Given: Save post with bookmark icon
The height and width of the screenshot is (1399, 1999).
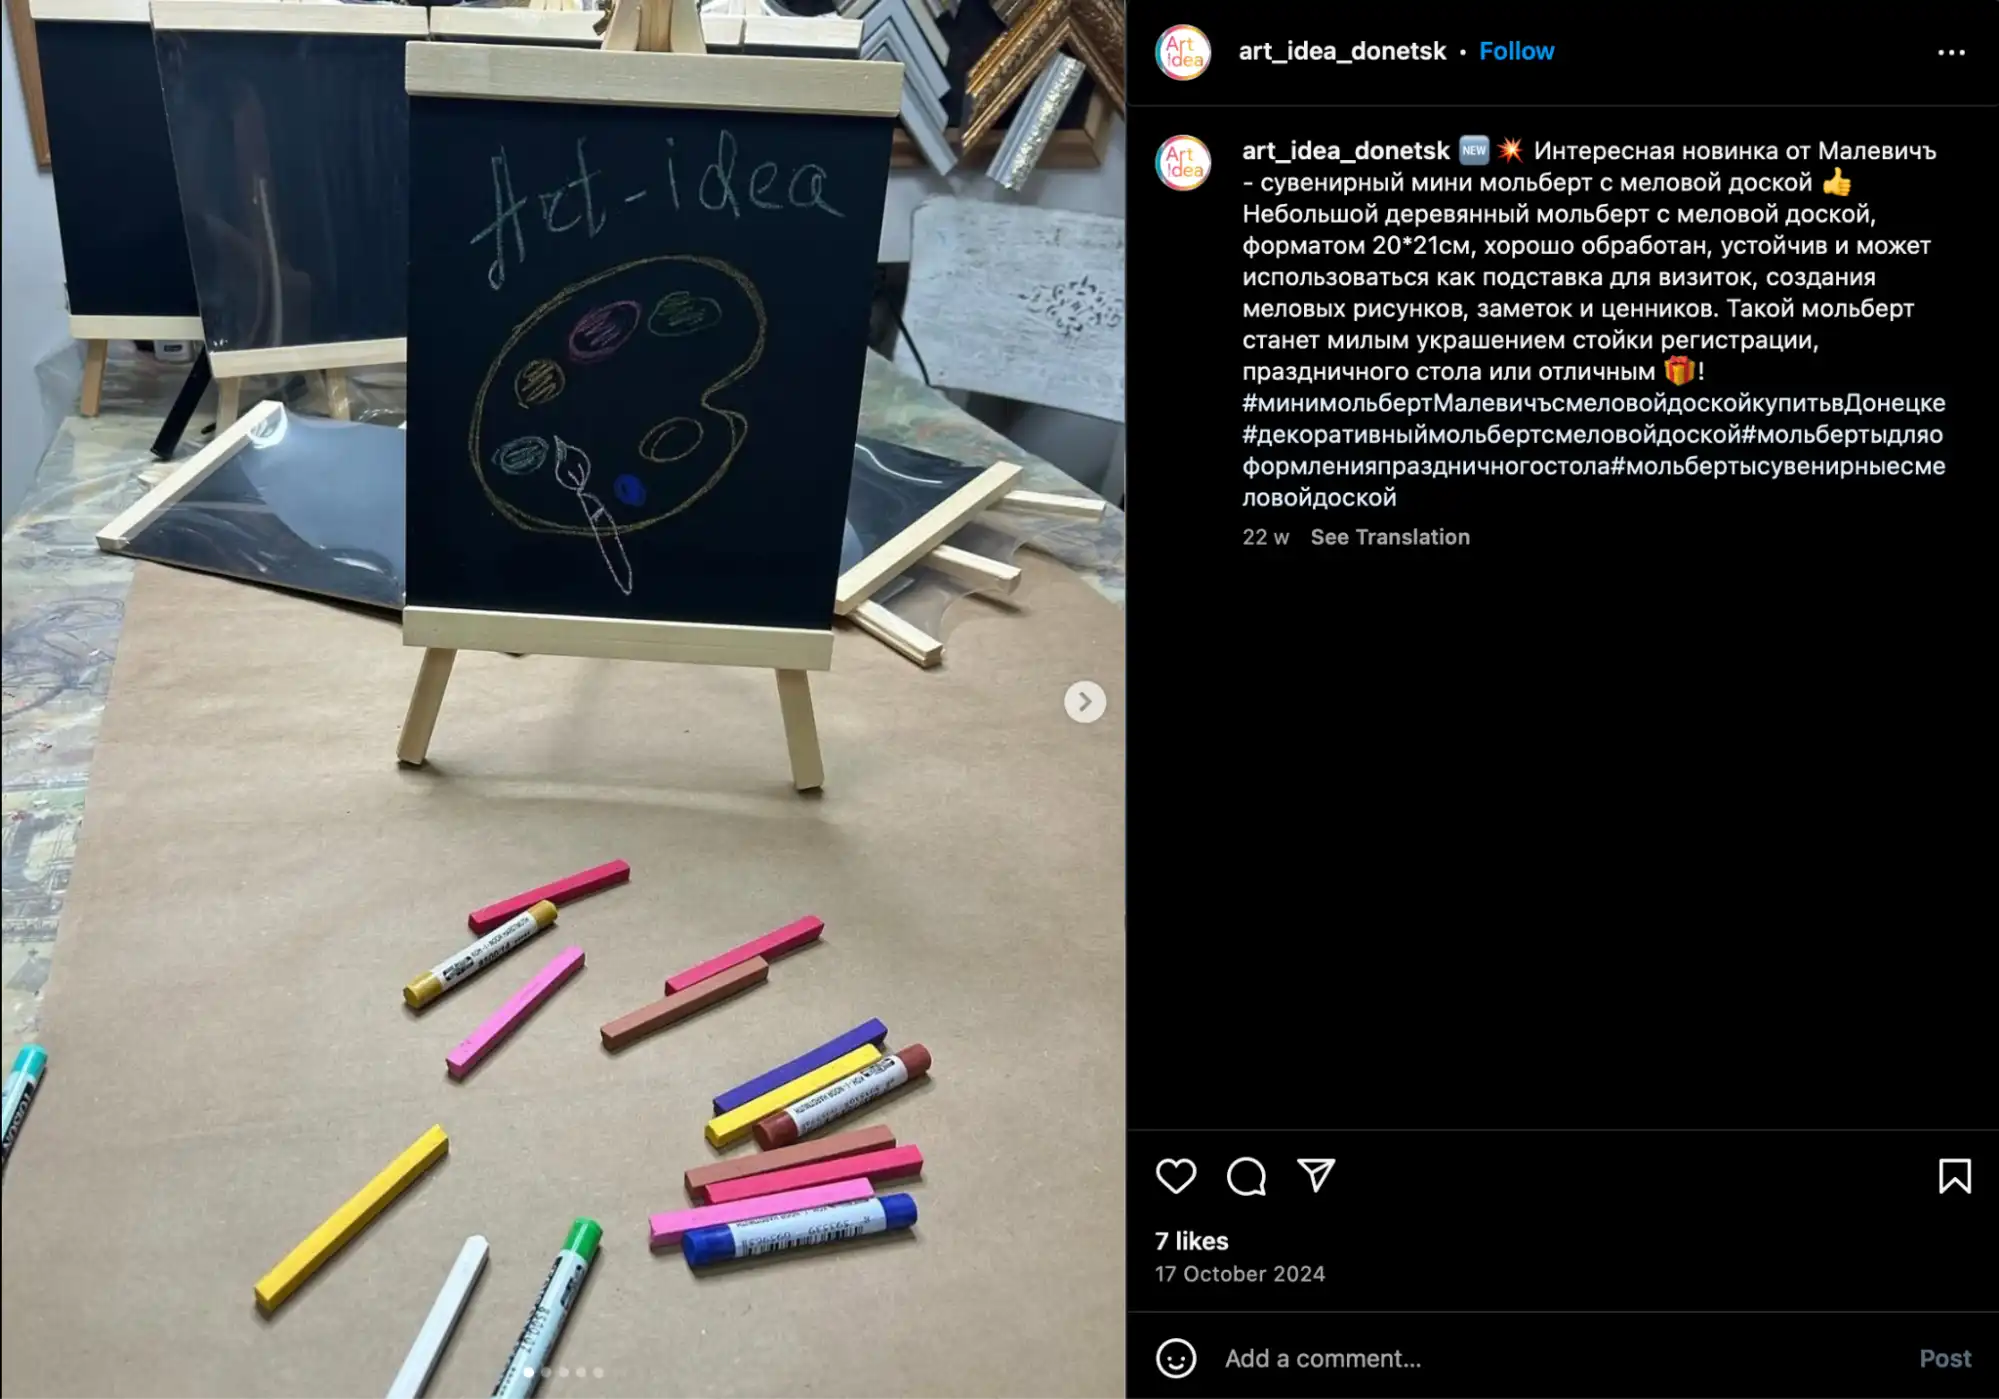Looking at the screenshot, I should coord(1954,1176).
